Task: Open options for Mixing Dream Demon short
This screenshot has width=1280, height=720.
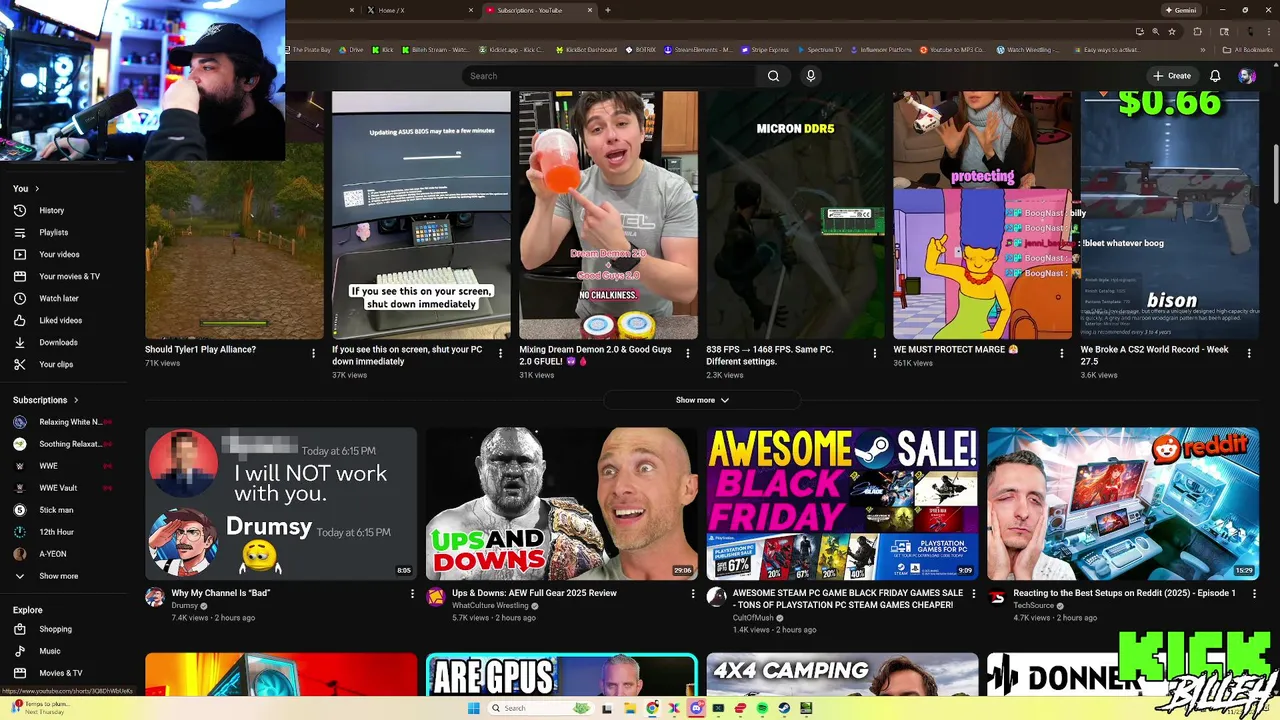Action: (687, 353)
